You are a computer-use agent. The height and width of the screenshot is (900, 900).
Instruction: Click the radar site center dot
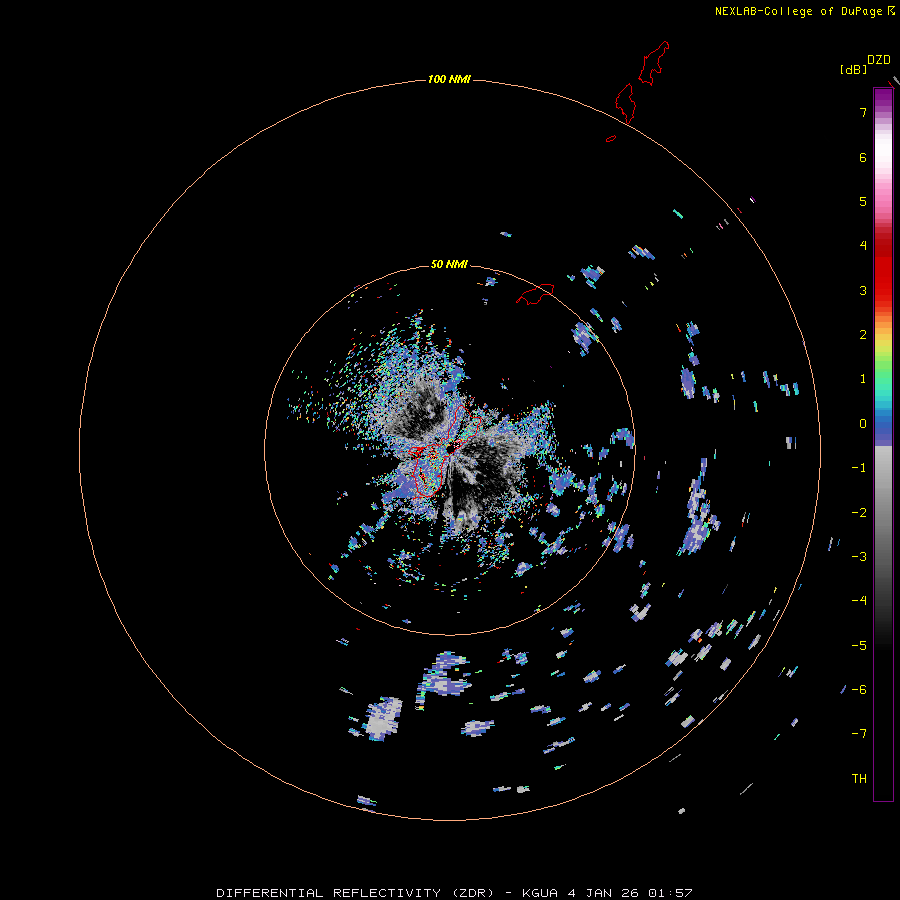450,448
